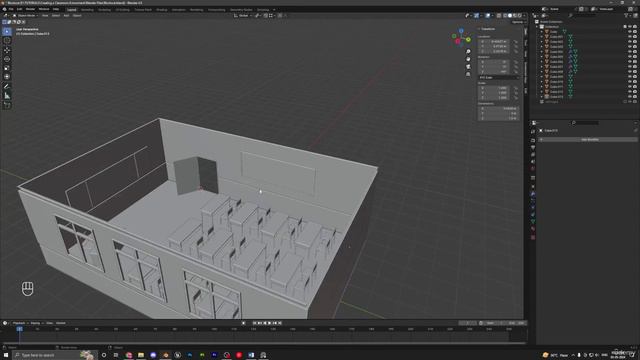Viewport: 640px width, 360px height.
Task: Open the XYZ Euler rotation mode dropdown
Action: tap(498, 77)
